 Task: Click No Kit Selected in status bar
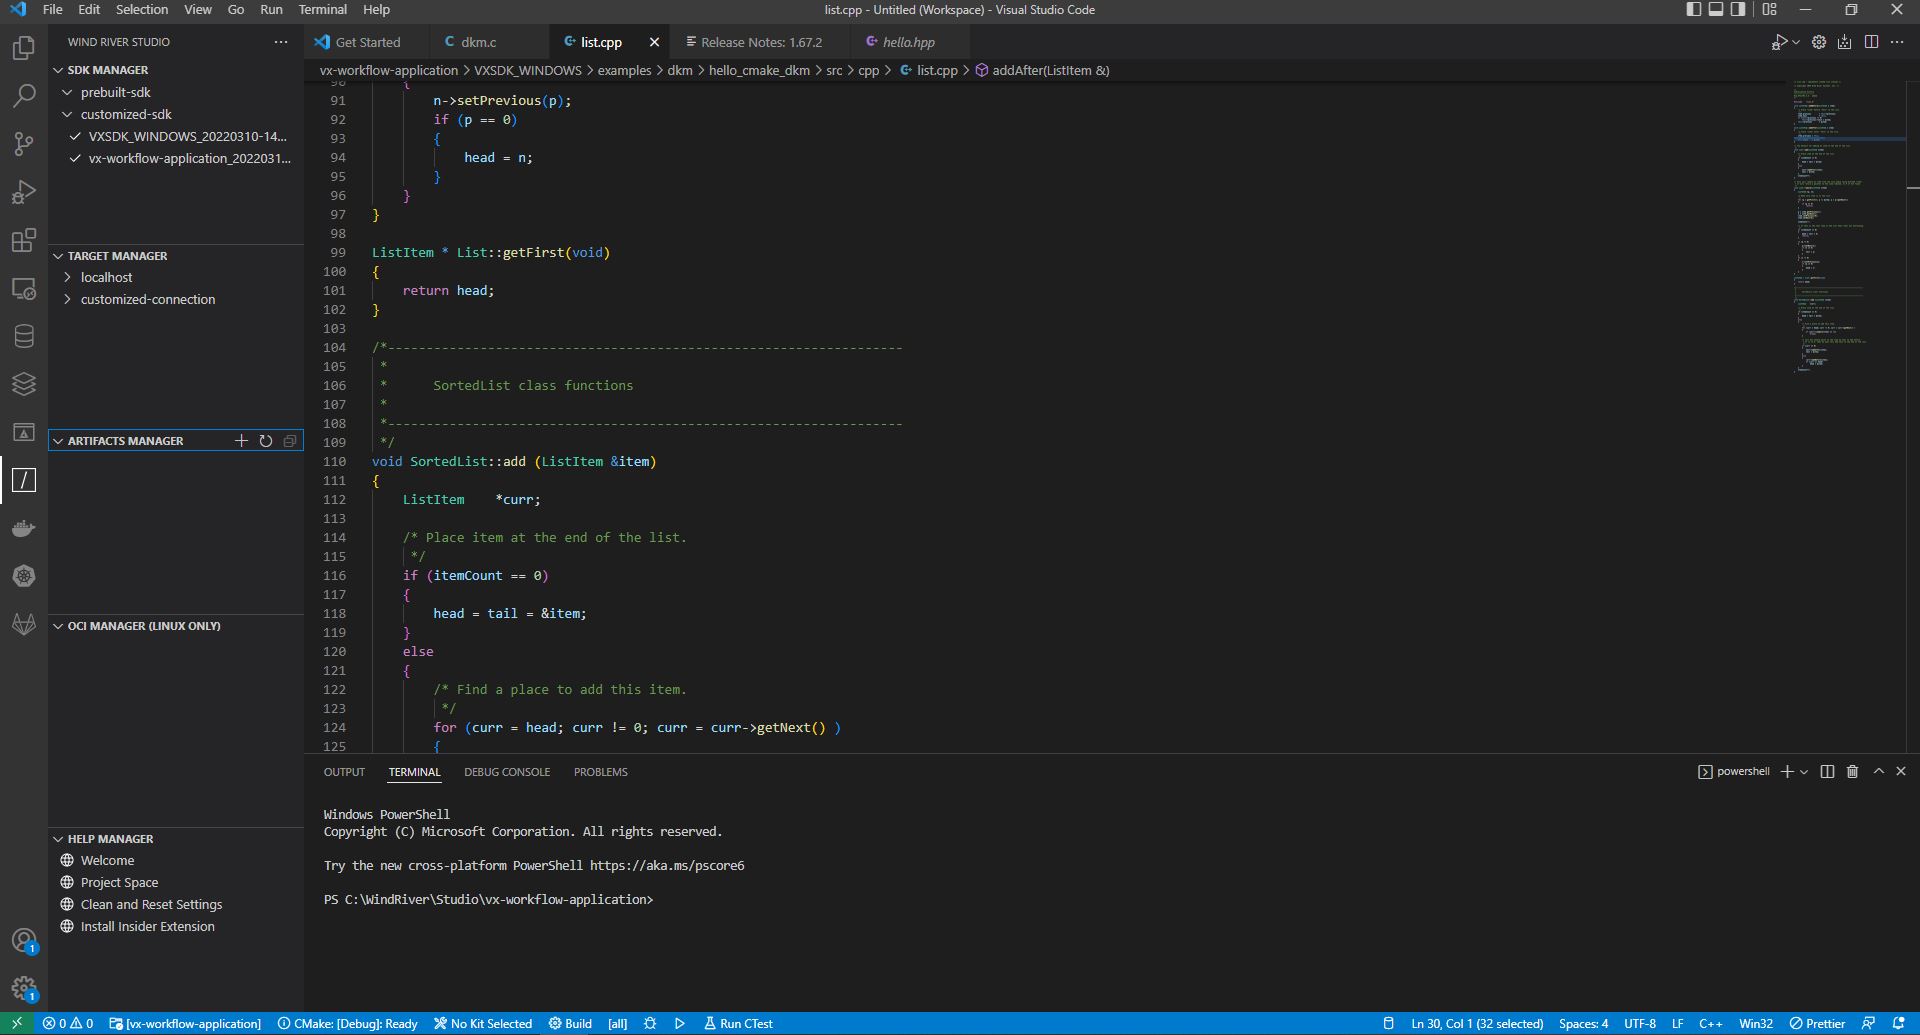point(483,1023)
